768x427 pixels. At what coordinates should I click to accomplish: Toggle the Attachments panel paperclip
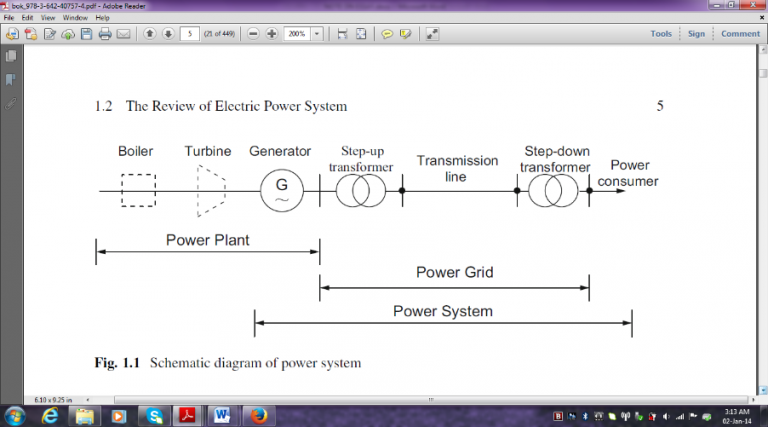(x=11, y=102)
